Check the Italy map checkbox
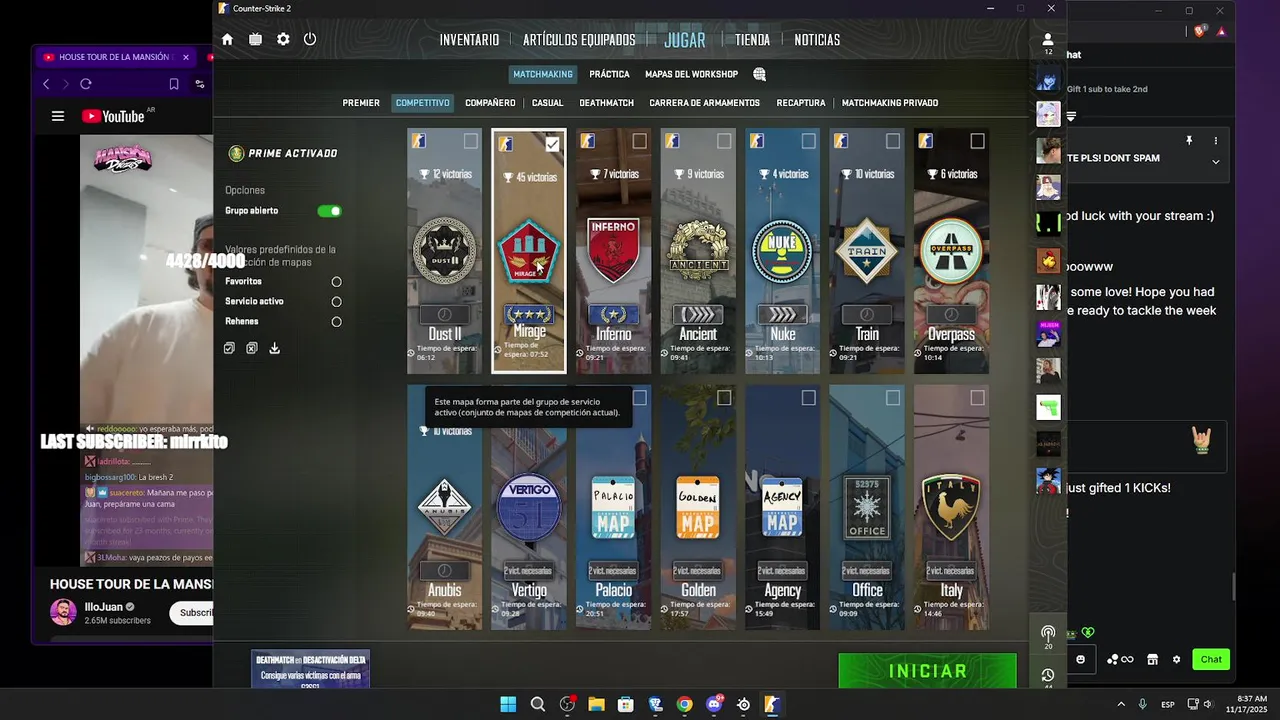 [x=977, y=398]
